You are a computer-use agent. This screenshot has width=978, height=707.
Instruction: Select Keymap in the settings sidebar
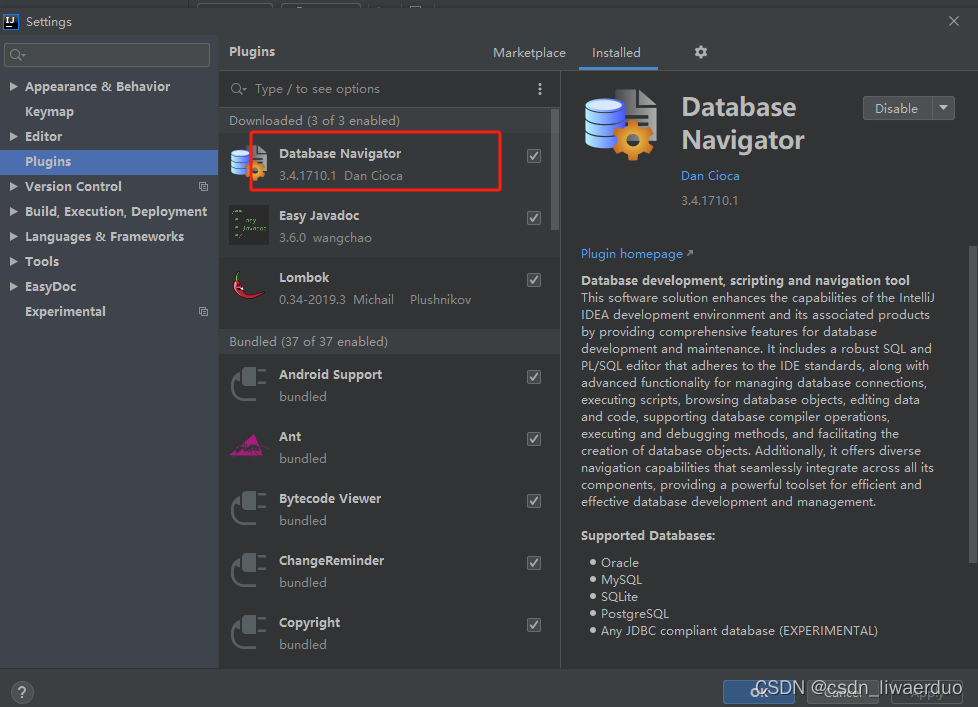(48, 111)
